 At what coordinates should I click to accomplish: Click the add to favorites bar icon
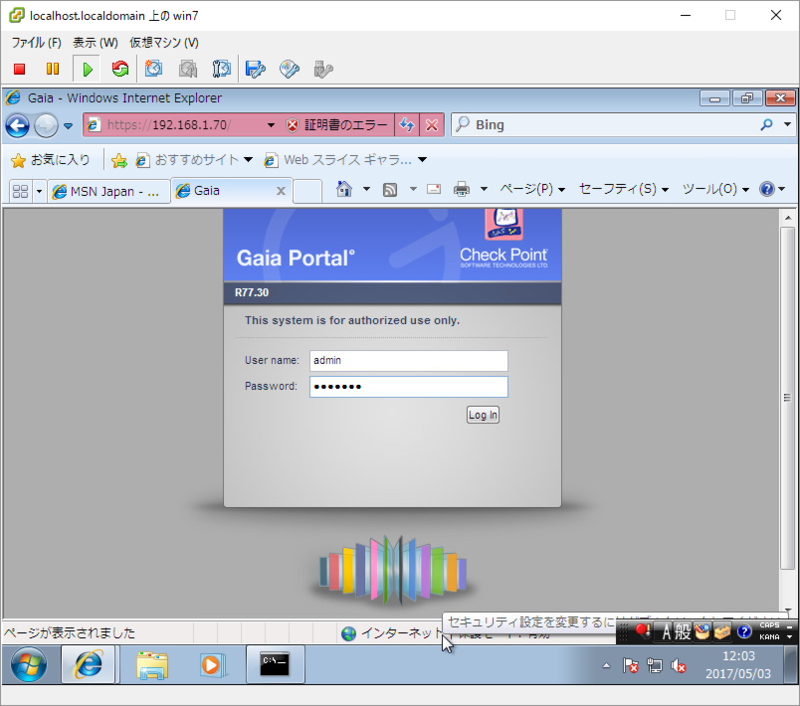[119, 160]
